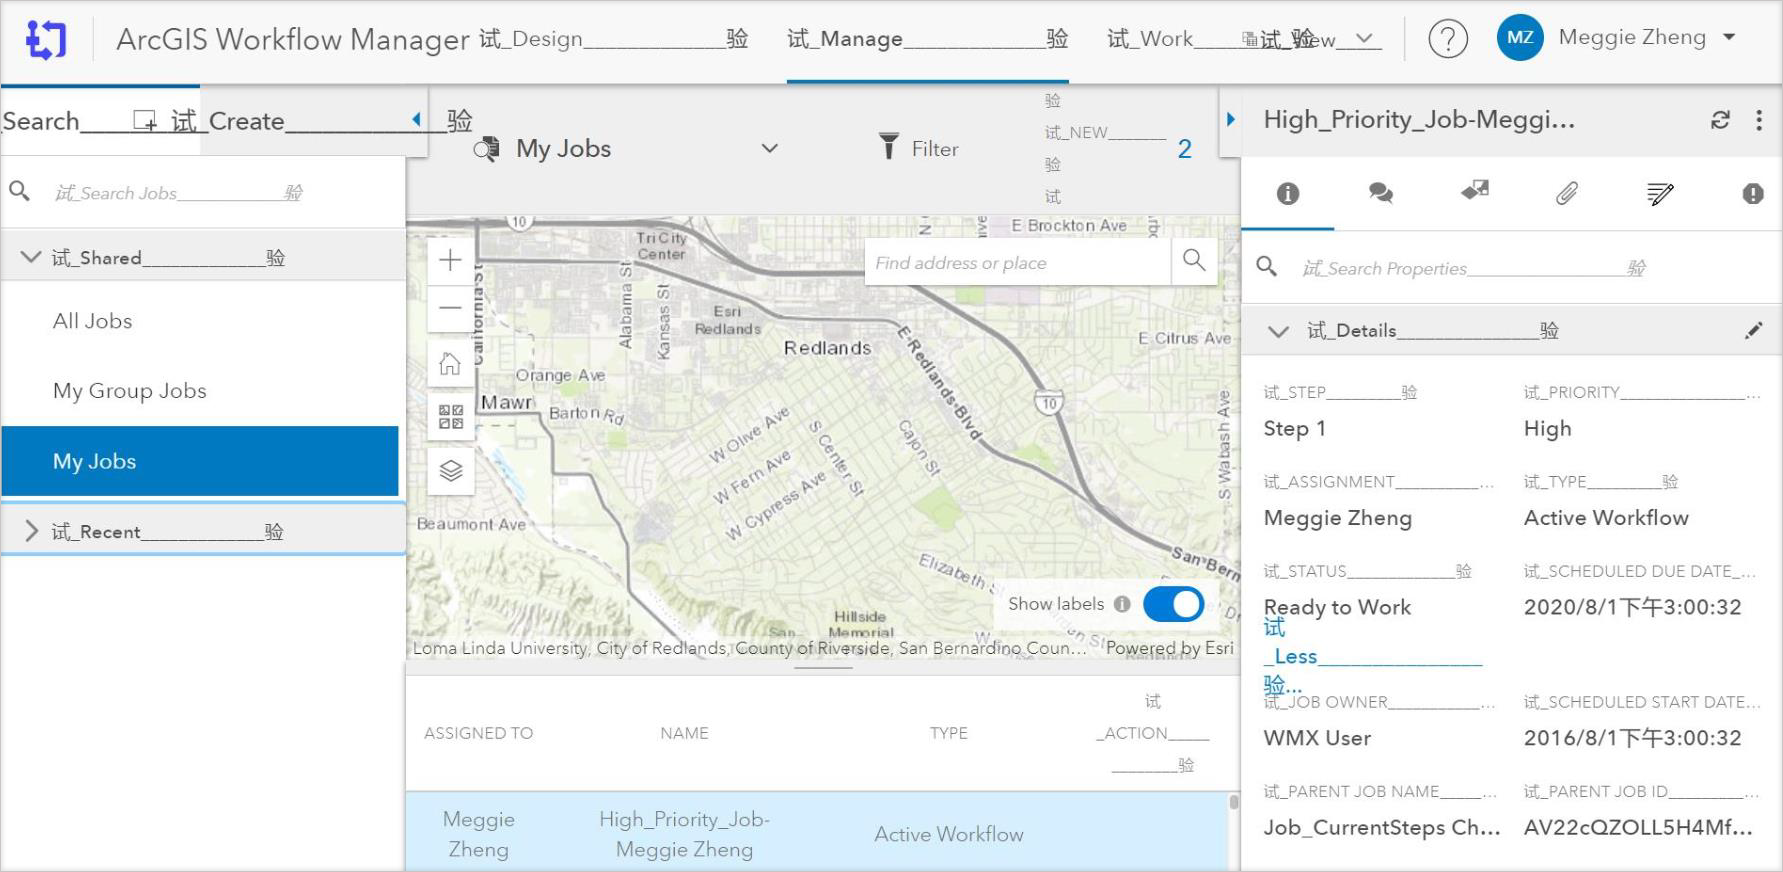Click Active Workflow type cell in table

click(x=949, y=834)
